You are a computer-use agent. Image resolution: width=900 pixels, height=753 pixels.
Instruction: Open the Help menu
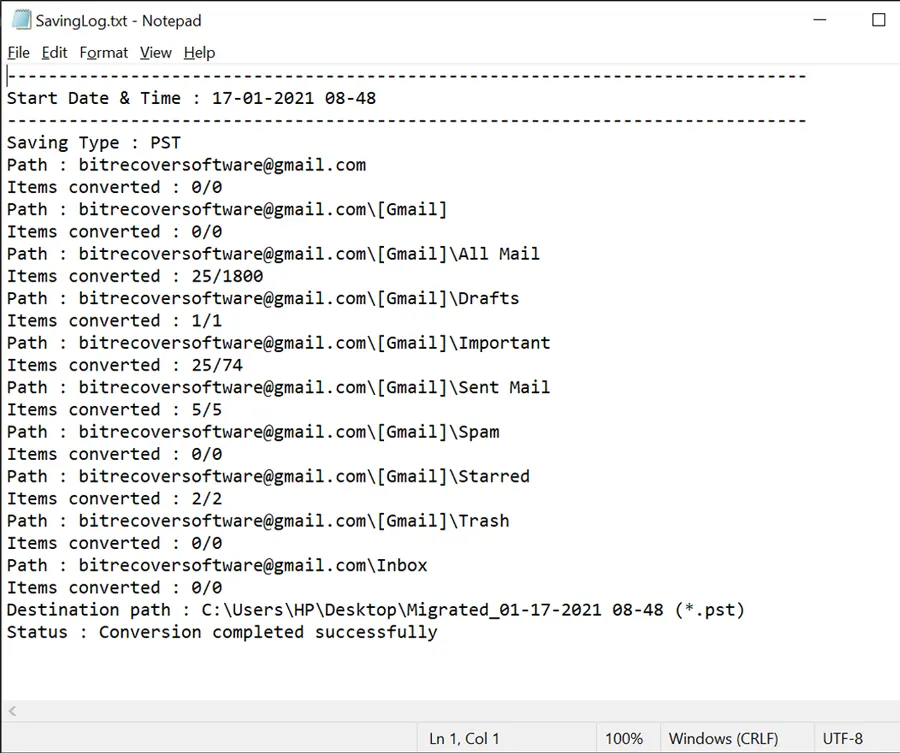point(199,53)
